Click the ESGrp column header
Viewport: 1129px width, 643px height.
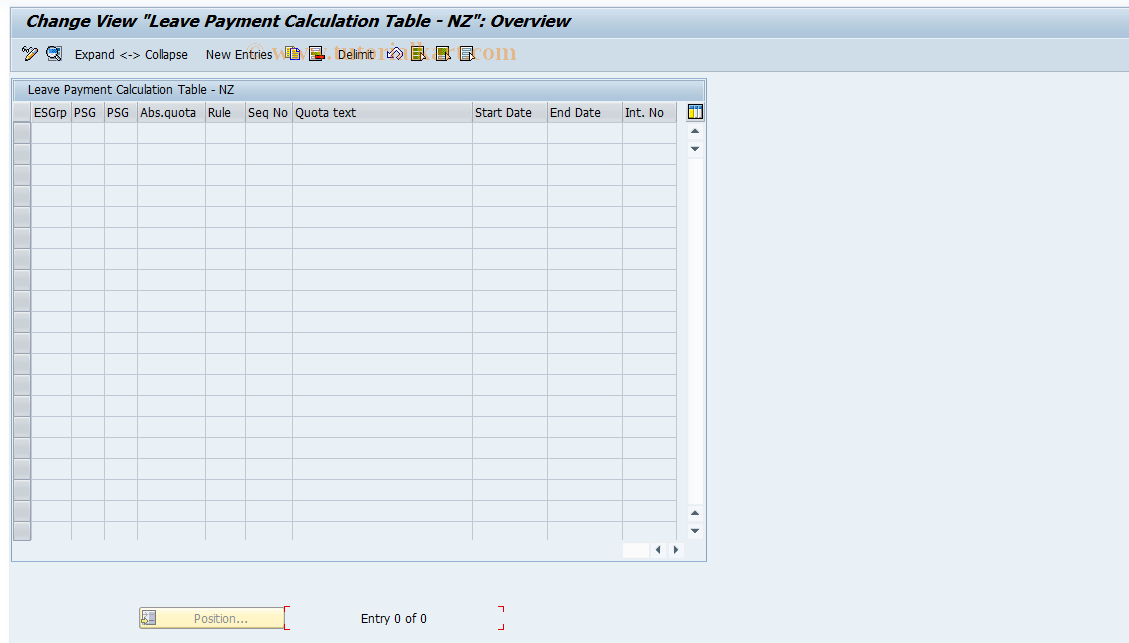click(x=50, y=112)
